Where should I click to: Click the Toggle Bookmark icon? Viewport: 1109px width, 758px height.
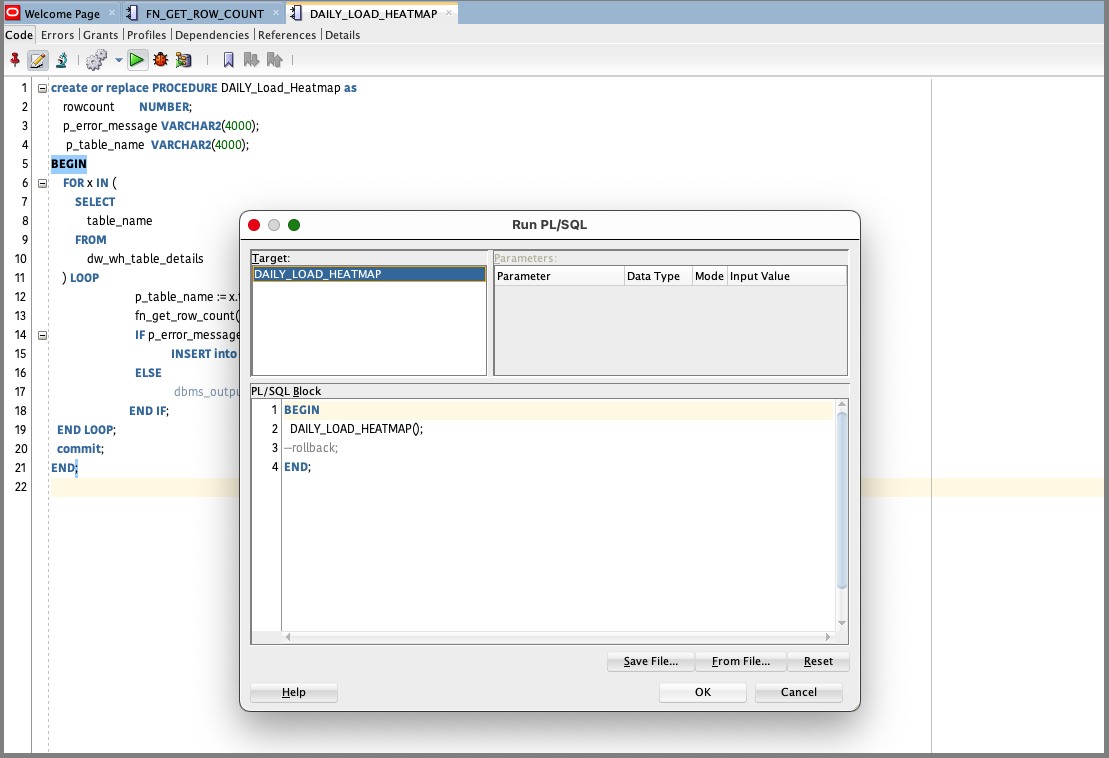click(x=228, y=60)
